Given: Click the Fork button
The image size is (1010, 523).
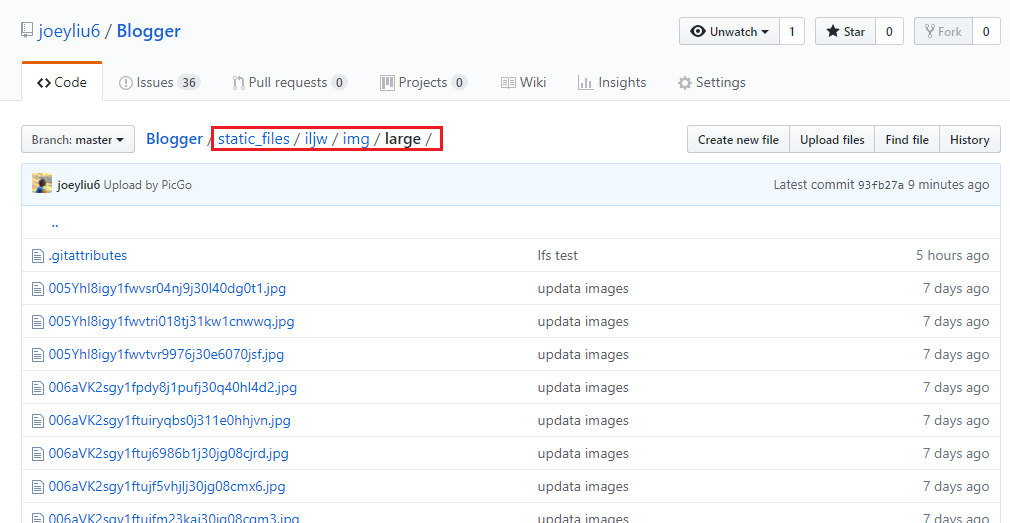Looking at the screenshot, I should point(943,32).
